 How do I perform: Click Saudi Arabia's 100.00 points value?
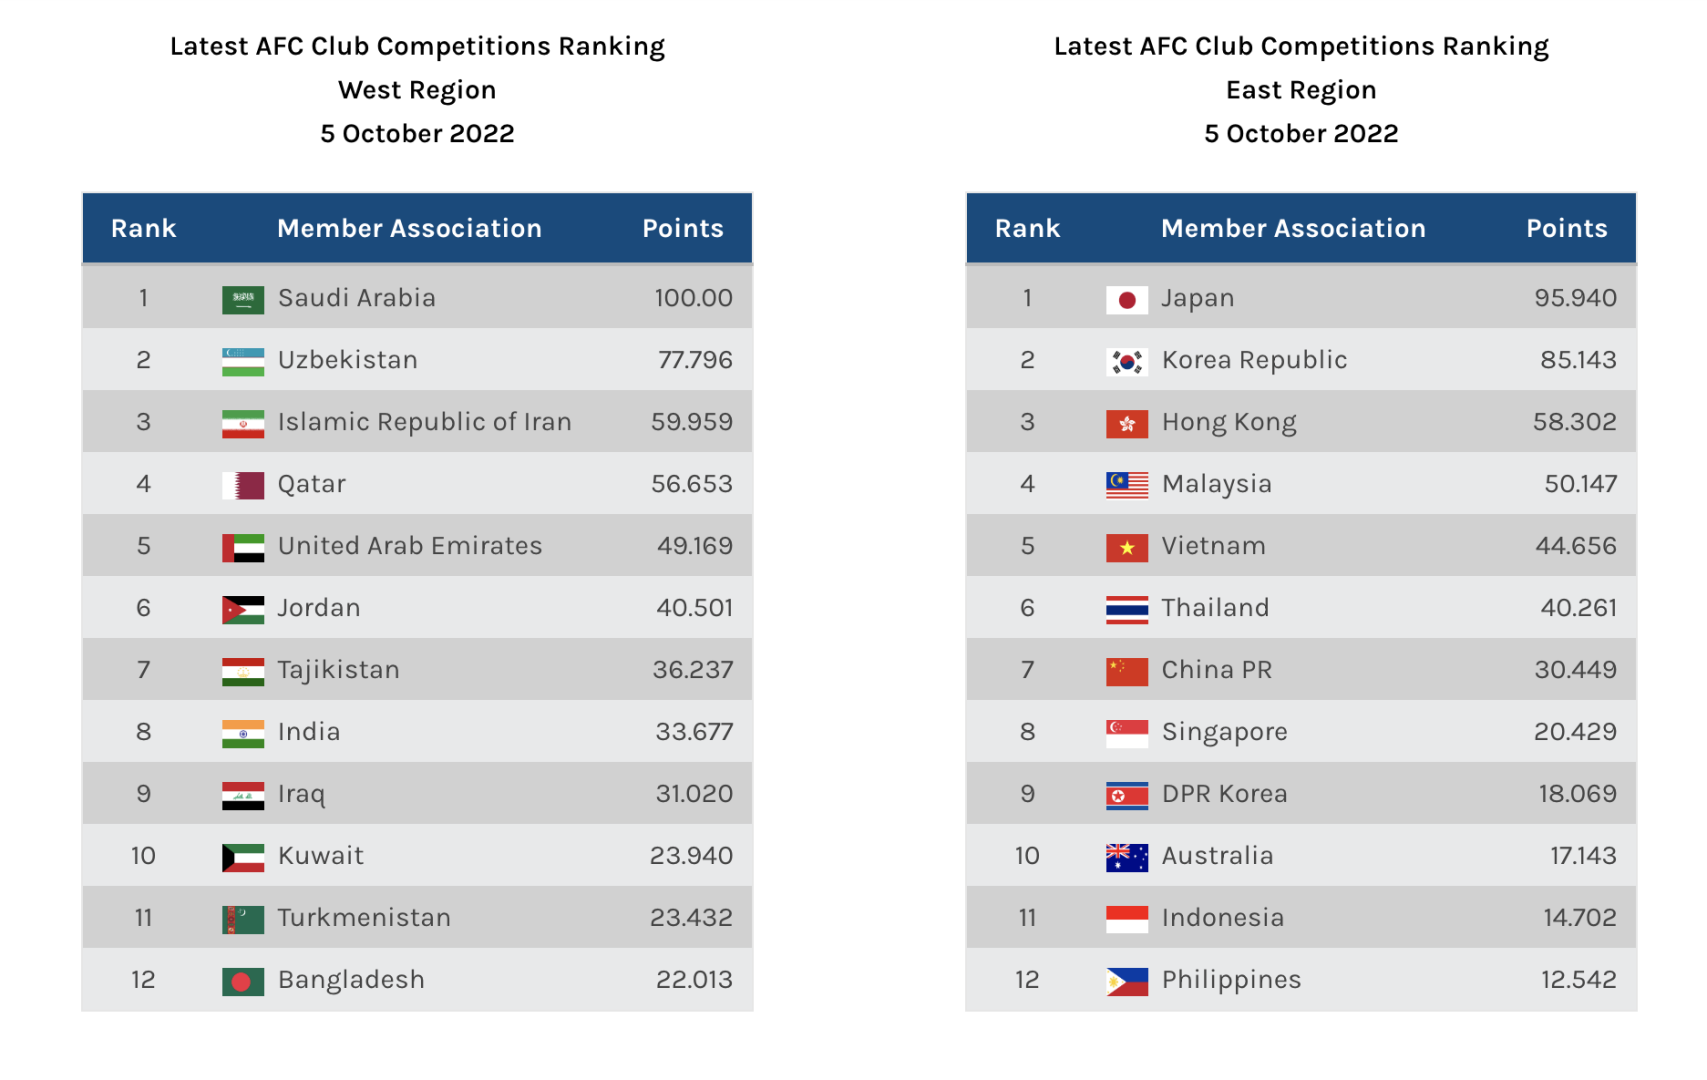[x=693, y=298]
